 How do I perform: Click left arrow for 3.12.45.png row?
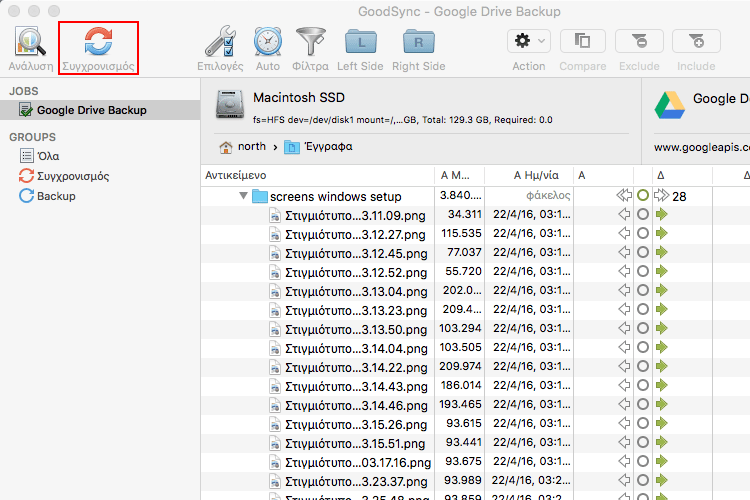tap(624, 252)
